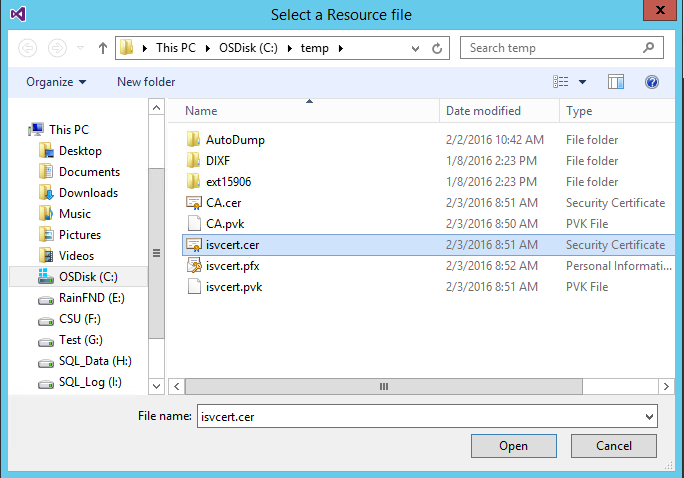Go up one folder level
Image resolution: width=684 pixels, height=478 pixels.
[x=103, y=48]
